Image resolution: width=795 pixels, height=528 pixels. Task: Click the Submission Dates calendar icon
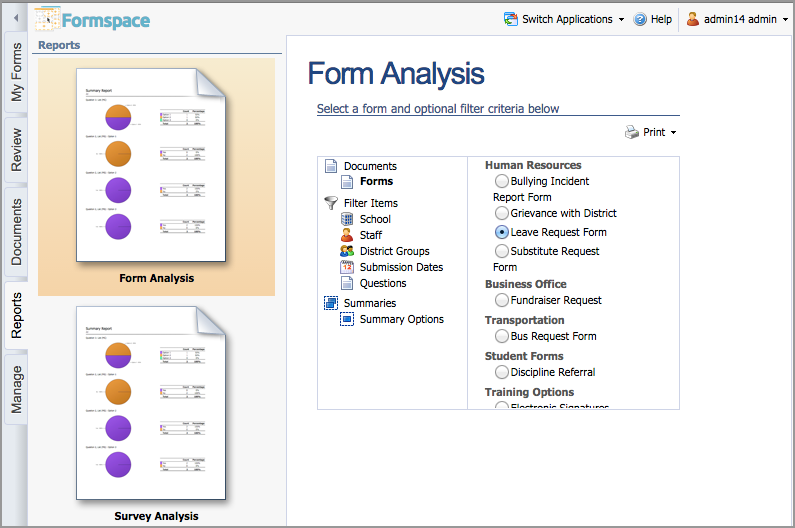point(347,267)
